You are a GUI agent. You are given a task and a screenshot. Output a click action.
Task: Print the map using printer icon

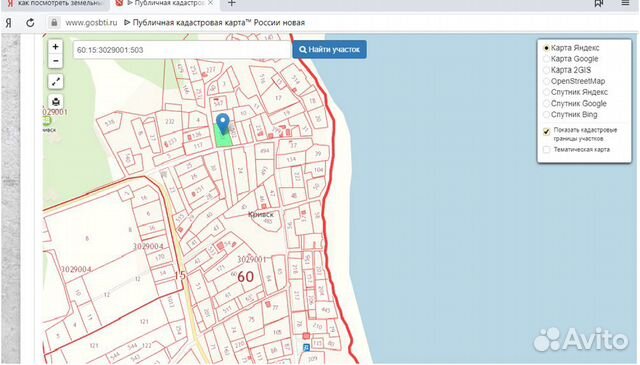click(x=56, y=101)
